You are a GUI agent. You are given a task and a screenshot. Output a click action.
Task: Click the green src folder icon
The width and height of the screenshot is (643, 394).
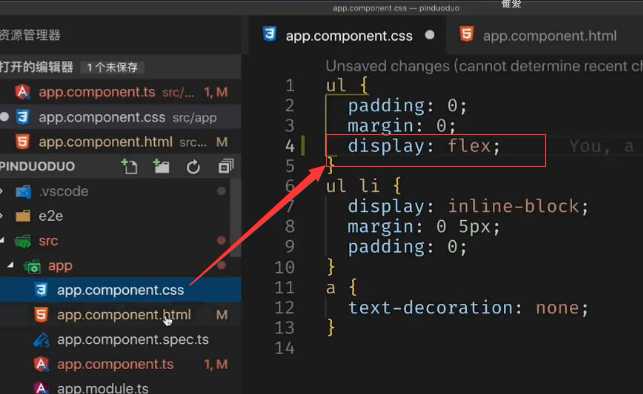23,241
